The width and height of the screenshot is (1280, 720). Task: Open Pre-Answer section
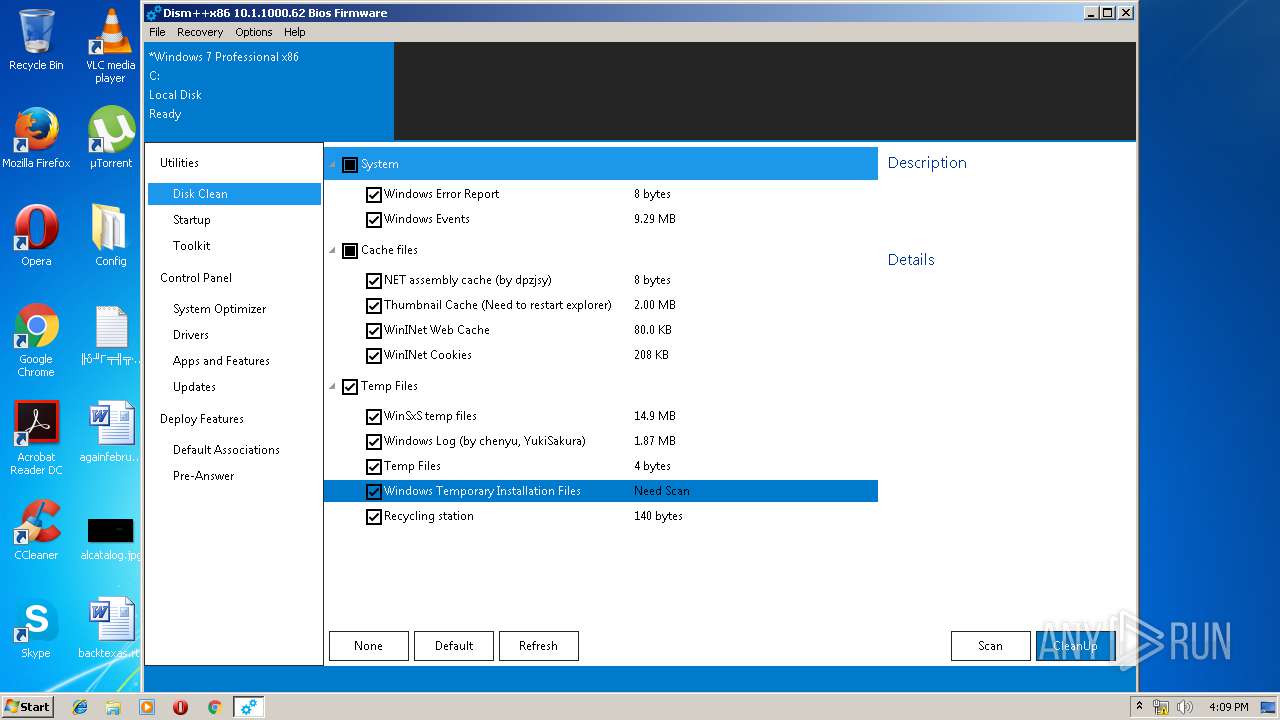204,476
